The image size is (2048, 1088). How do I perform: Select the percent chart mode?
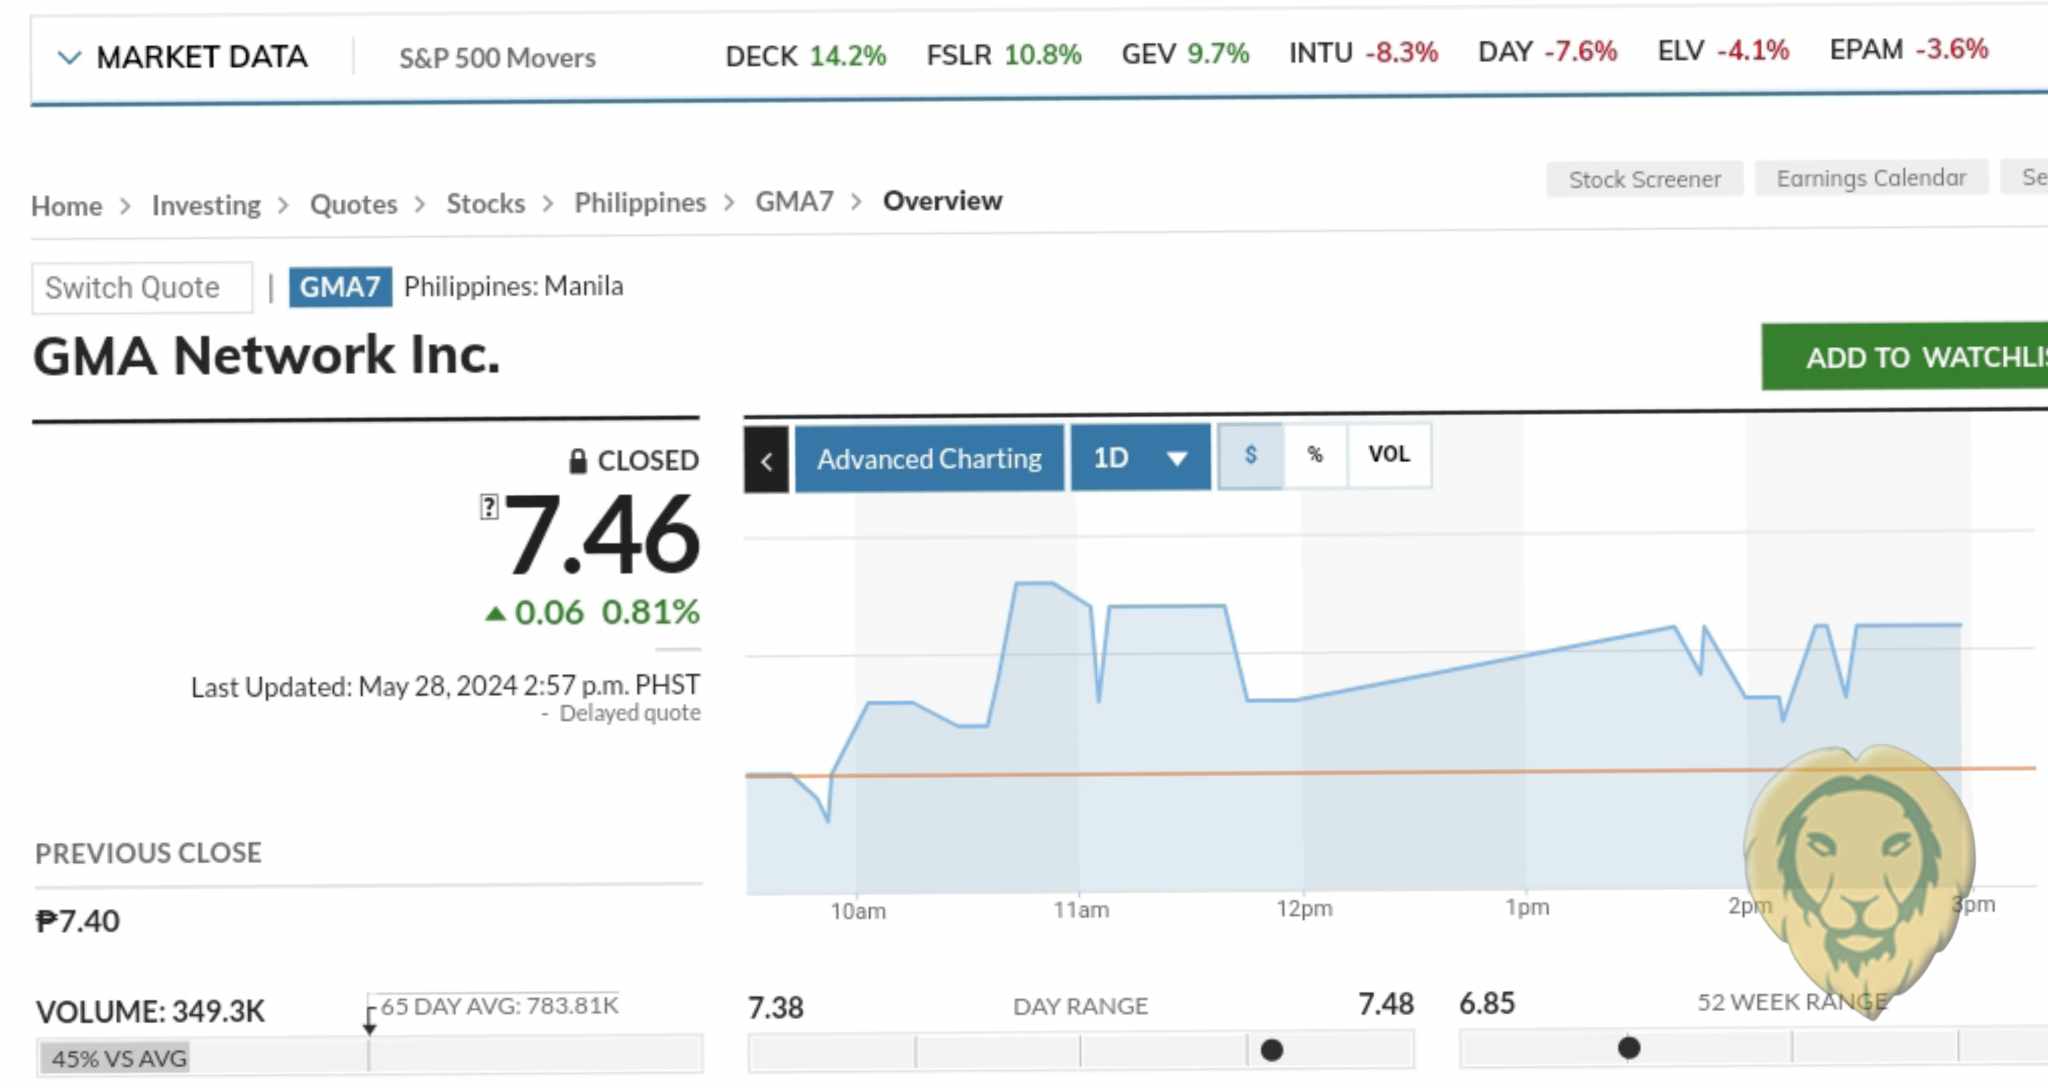(x=1315, y=456)
